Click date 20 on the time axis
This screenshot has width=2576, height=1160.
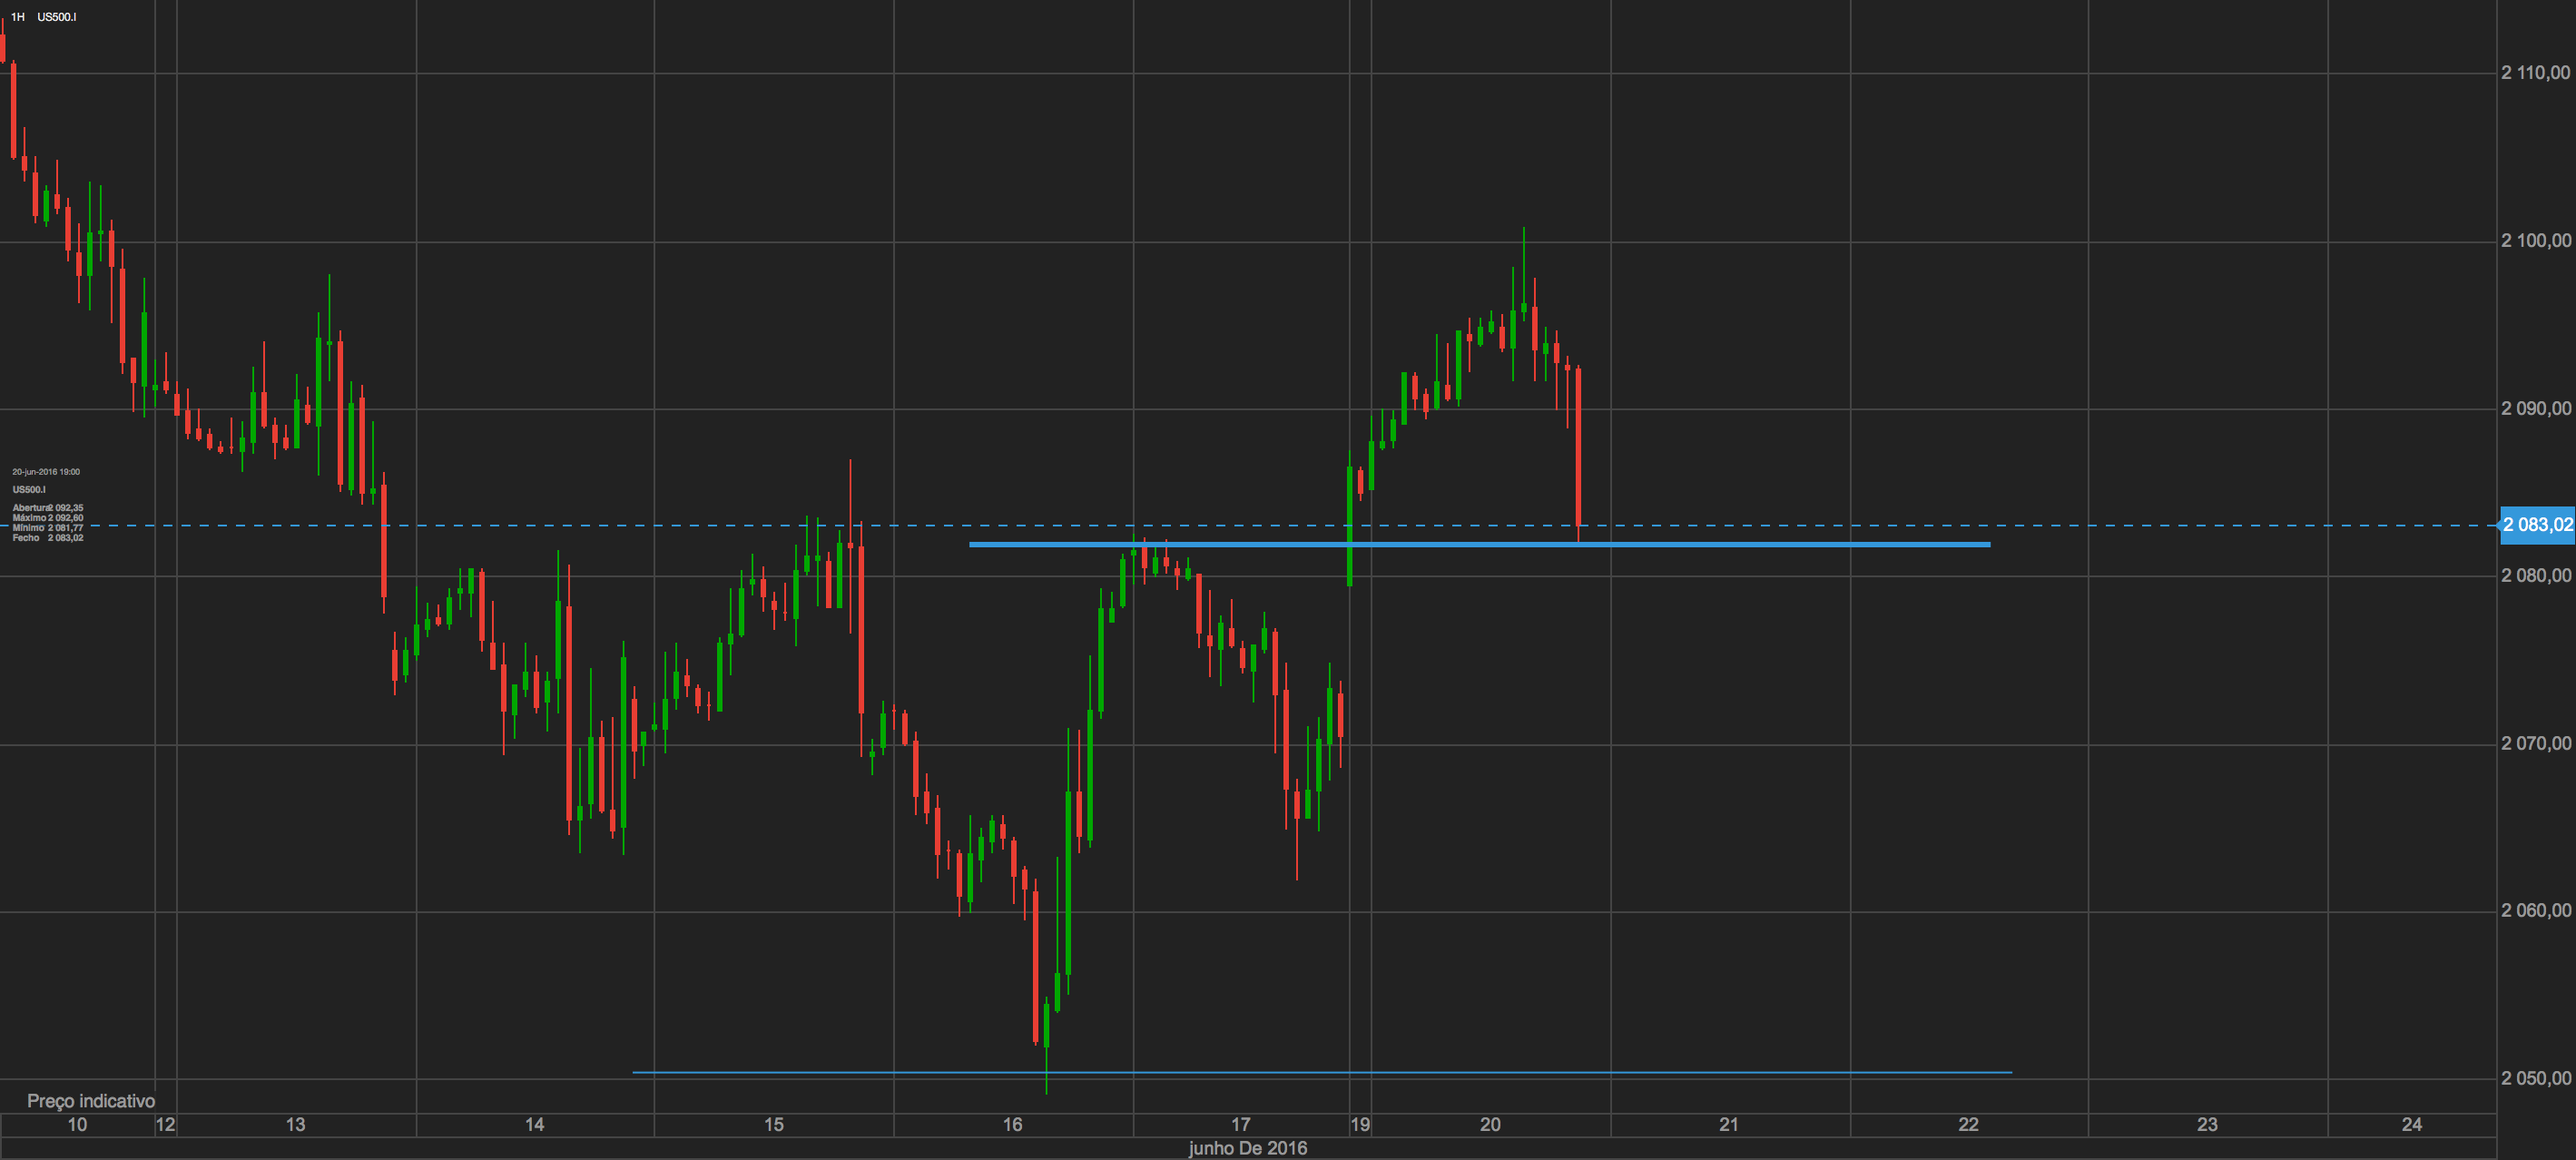1490,1124
